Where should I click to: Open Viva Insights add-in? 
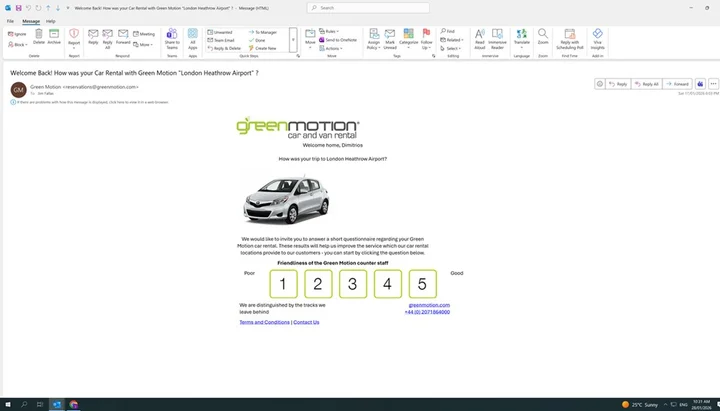(597, 39)
